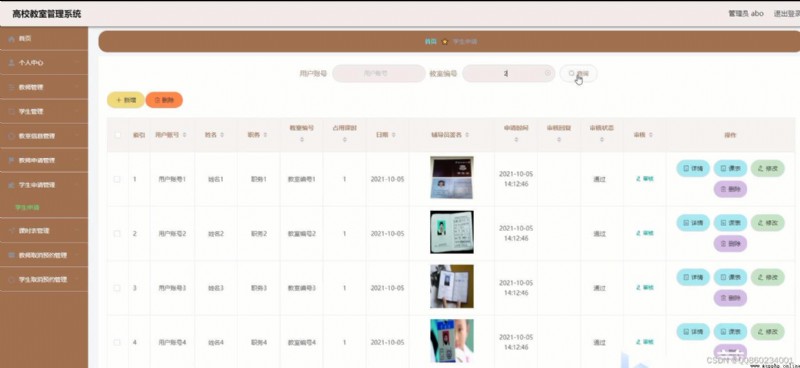Click the icon beside 教师取消预约管理 in sidebar

pos(12,255)
